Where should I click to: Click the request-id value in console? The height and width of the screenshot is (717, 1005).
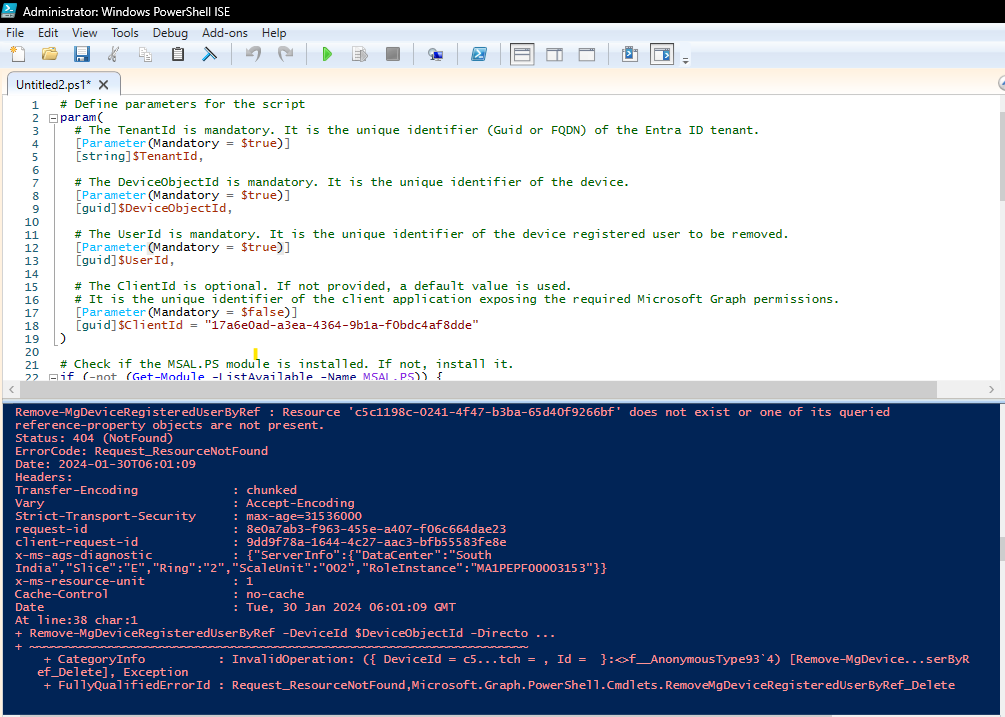click(376, 529)
